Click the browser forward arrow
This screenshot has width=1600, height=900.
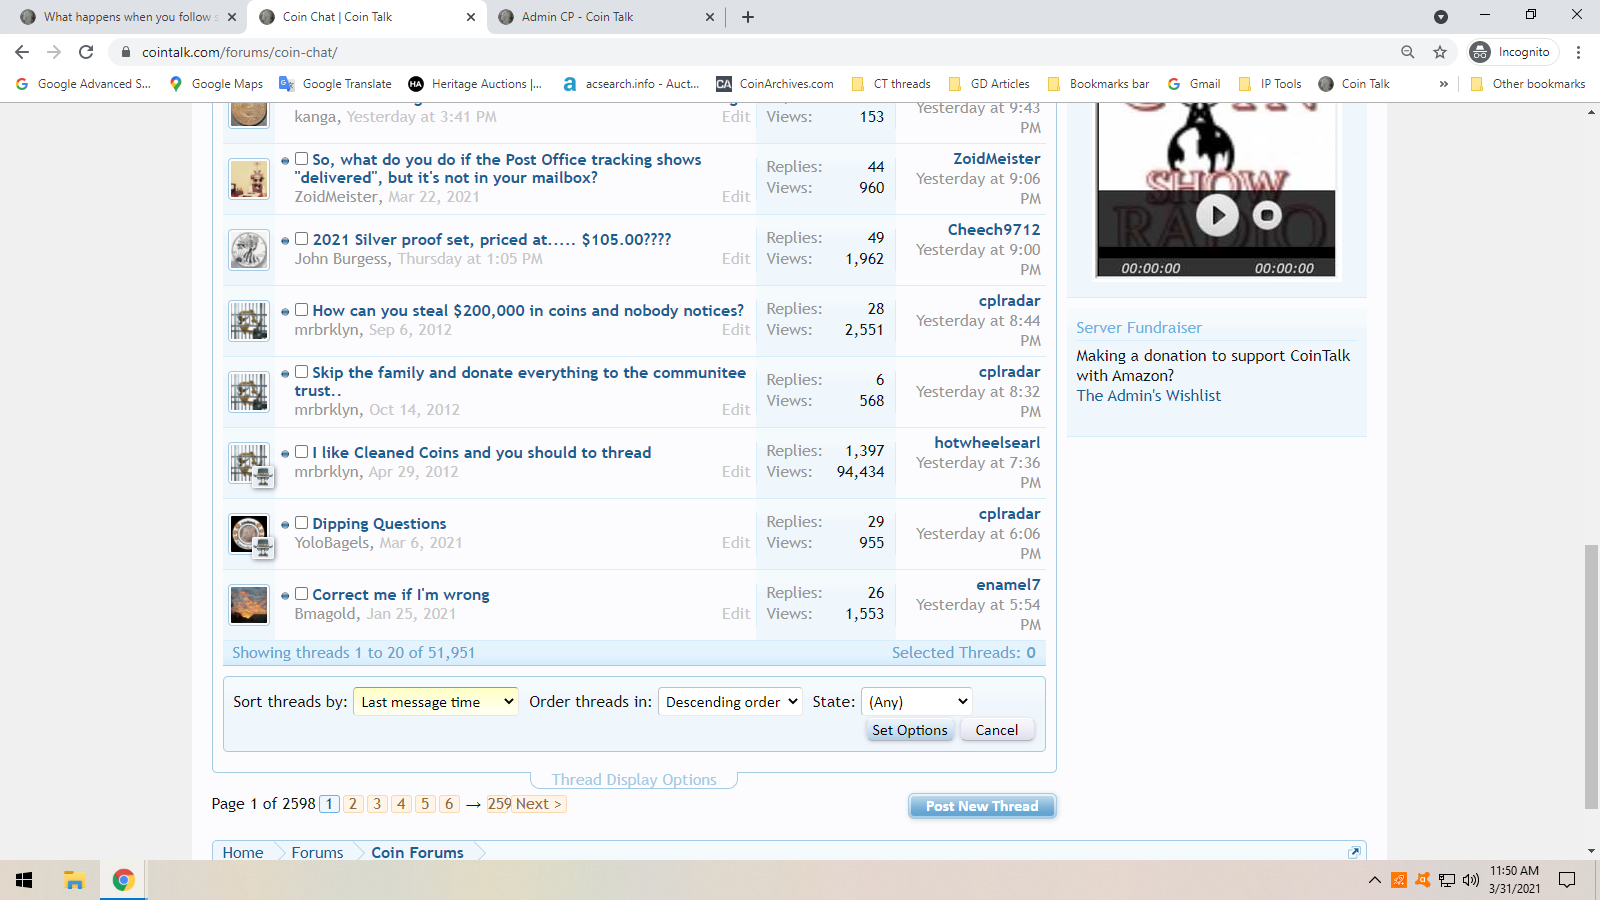[x=54, y=52]
